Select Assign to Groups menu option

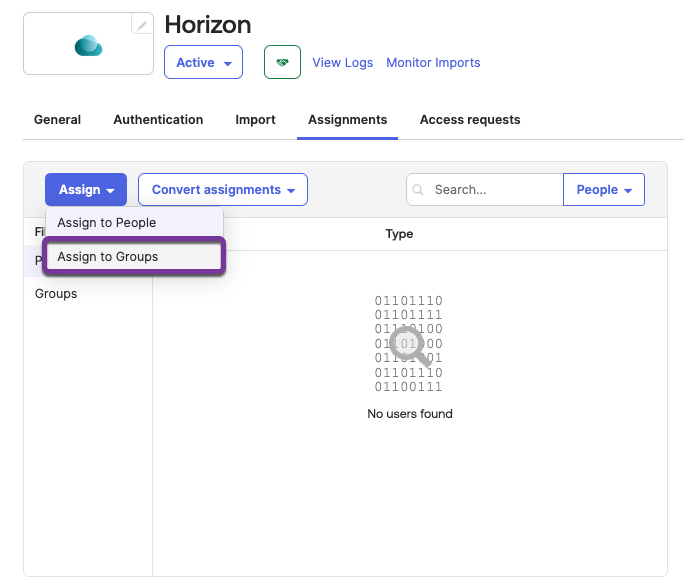pos(108,257)
